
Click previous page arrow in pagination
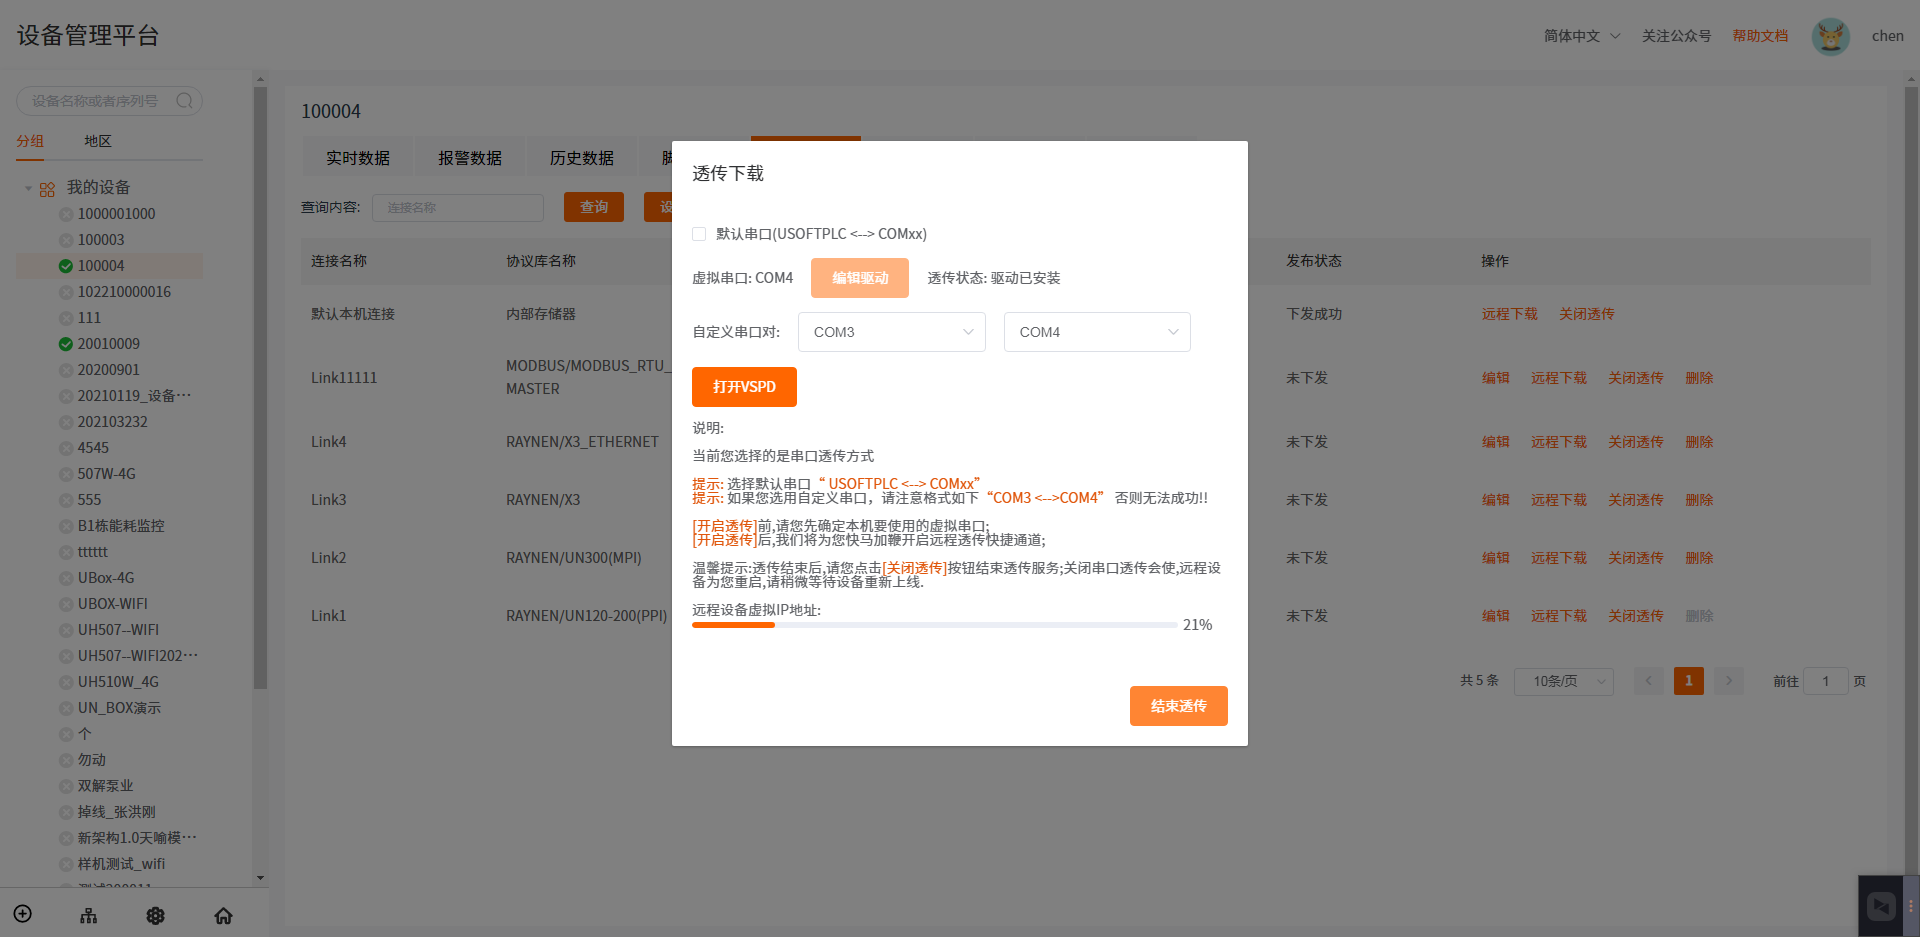click(1649, 681)
